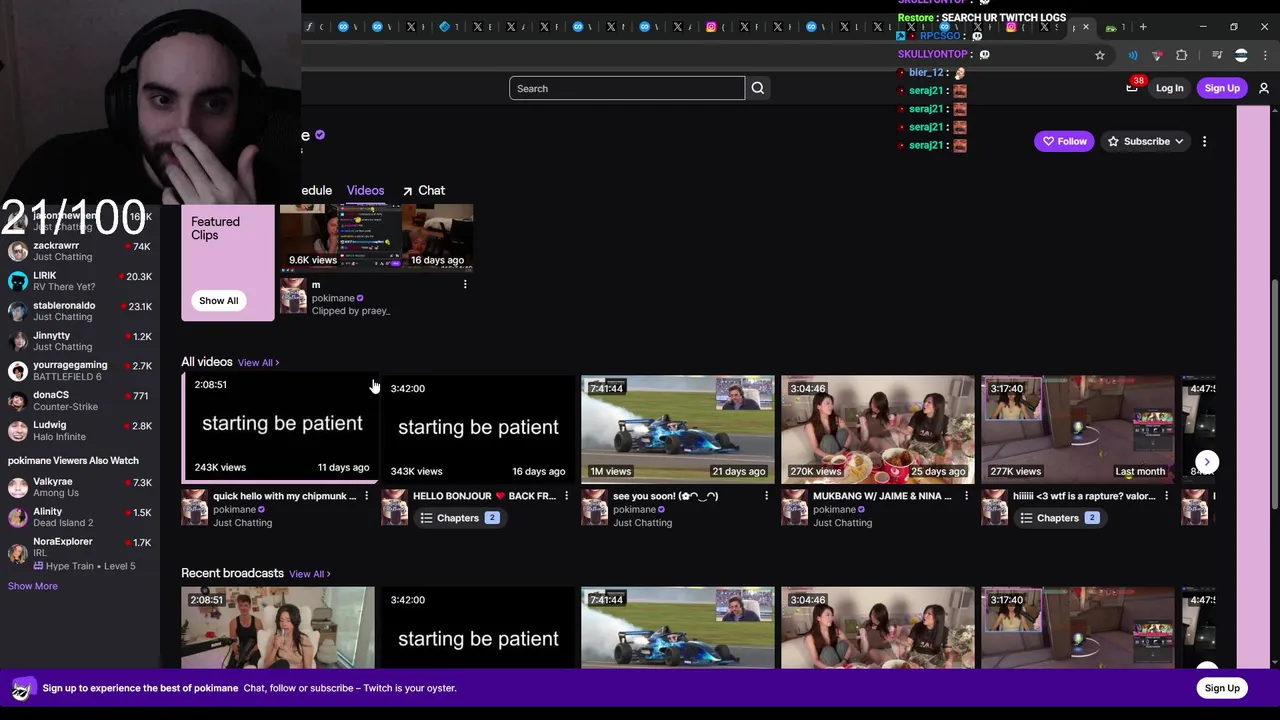Click pokimane avatar beside Featured Clip

pos(294,296)
